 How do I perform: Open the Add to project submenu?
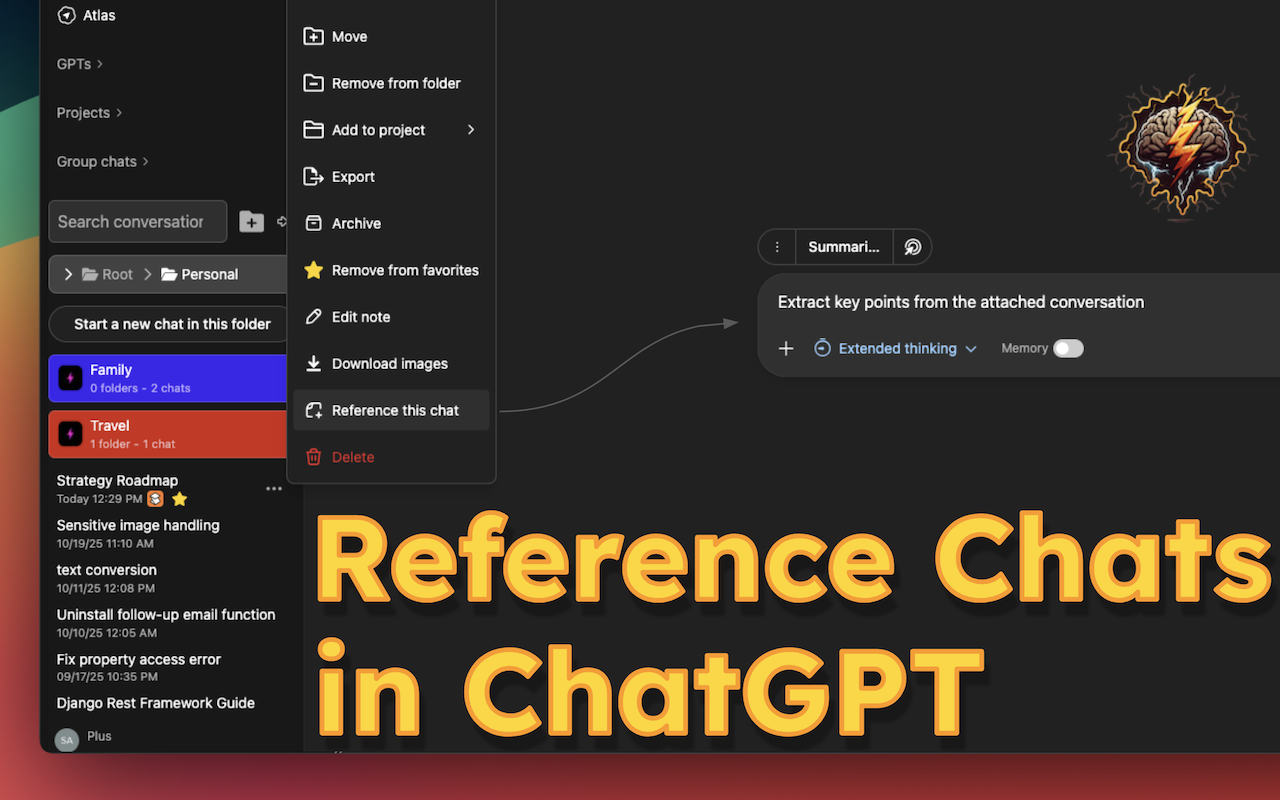pos(378,129)
